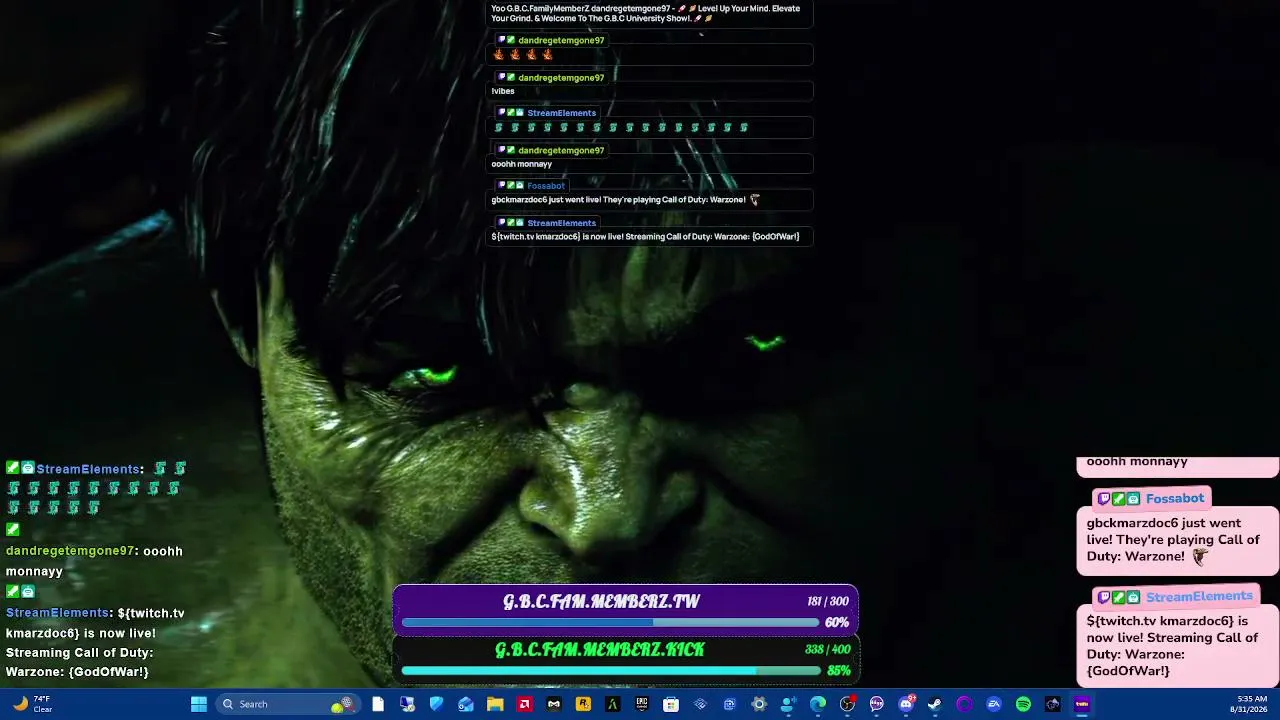Click the G.B.C.FAM.MEMBERZ.TW goal progress bar
Viewport: 1280px width, 720px height.
tap(610, 622)
